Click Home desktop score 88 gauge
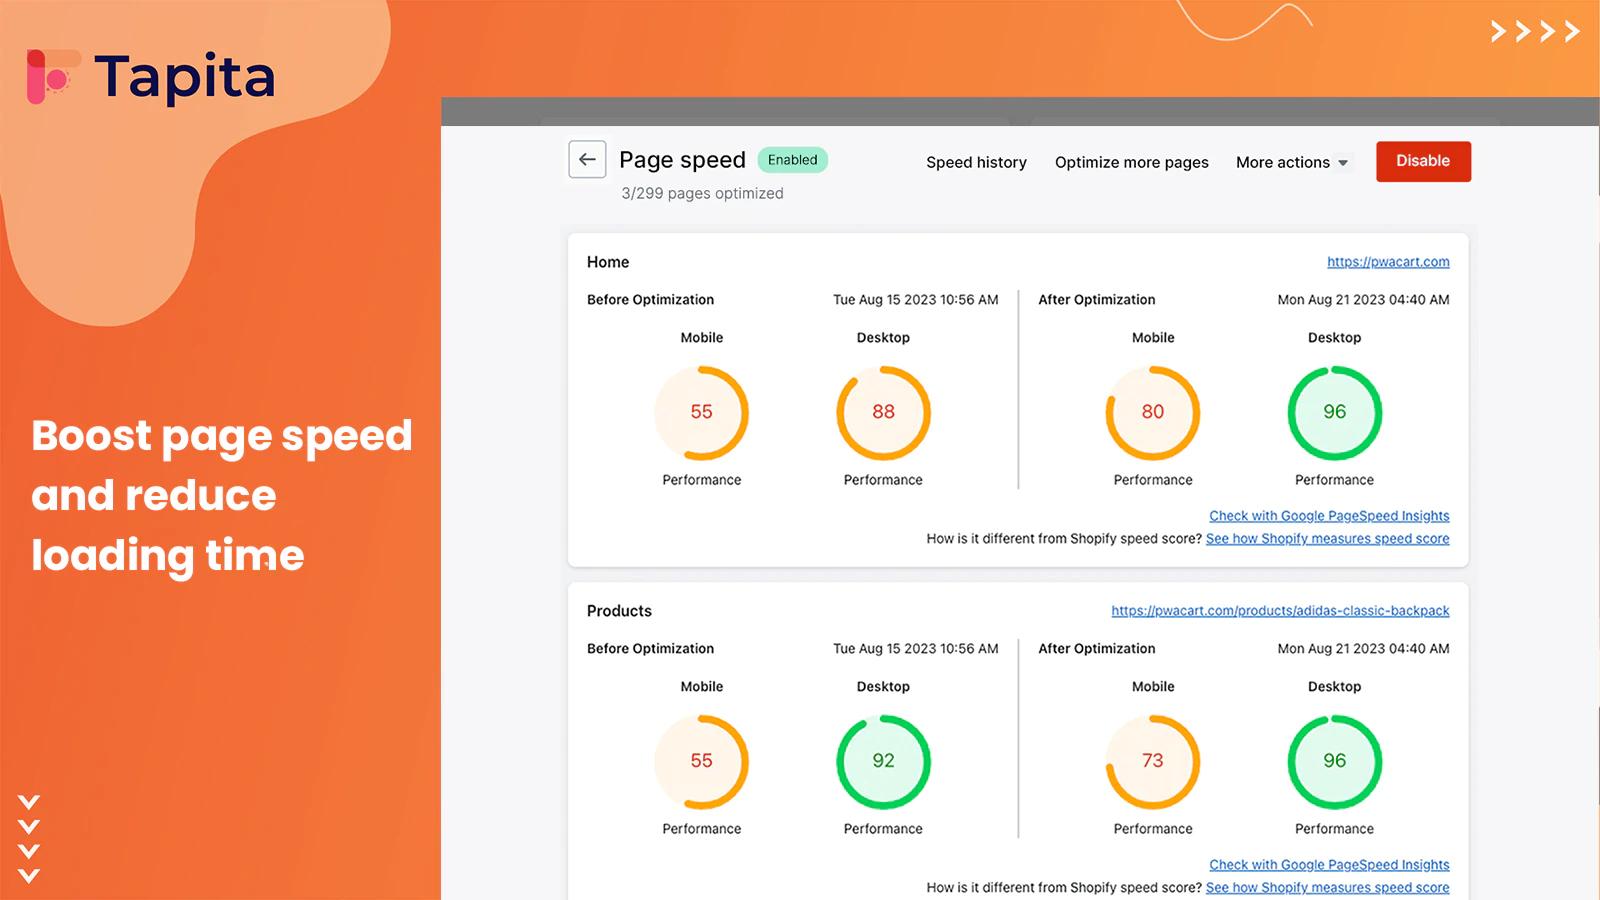1600x900 pixels. (883, 412)
